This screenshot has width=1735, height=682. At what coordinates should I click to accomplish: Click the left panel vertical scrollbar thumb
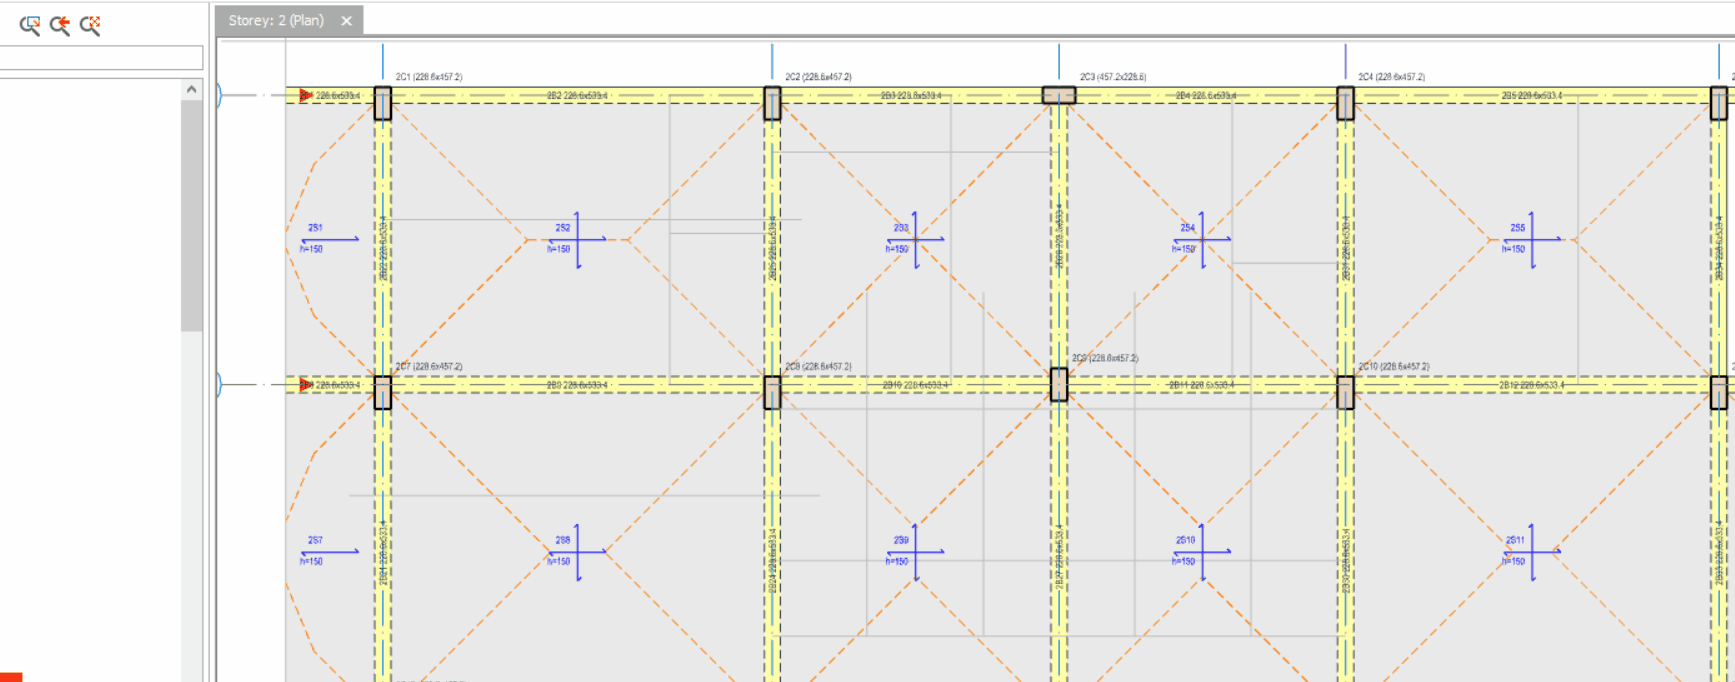[x=191, y=215]
